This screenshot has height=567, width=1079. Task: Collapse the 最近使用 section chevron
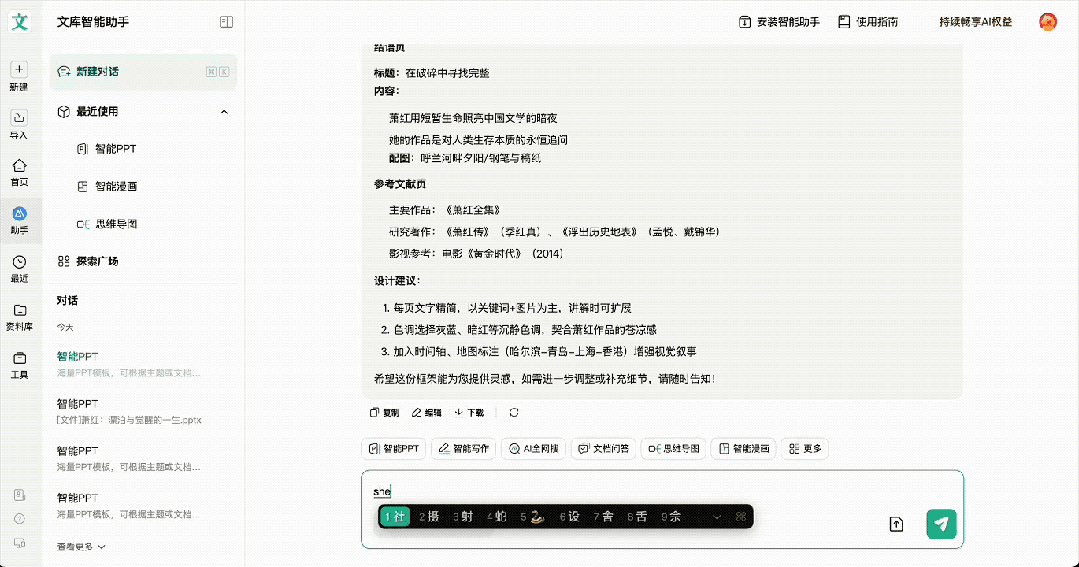tap(224, 111)
